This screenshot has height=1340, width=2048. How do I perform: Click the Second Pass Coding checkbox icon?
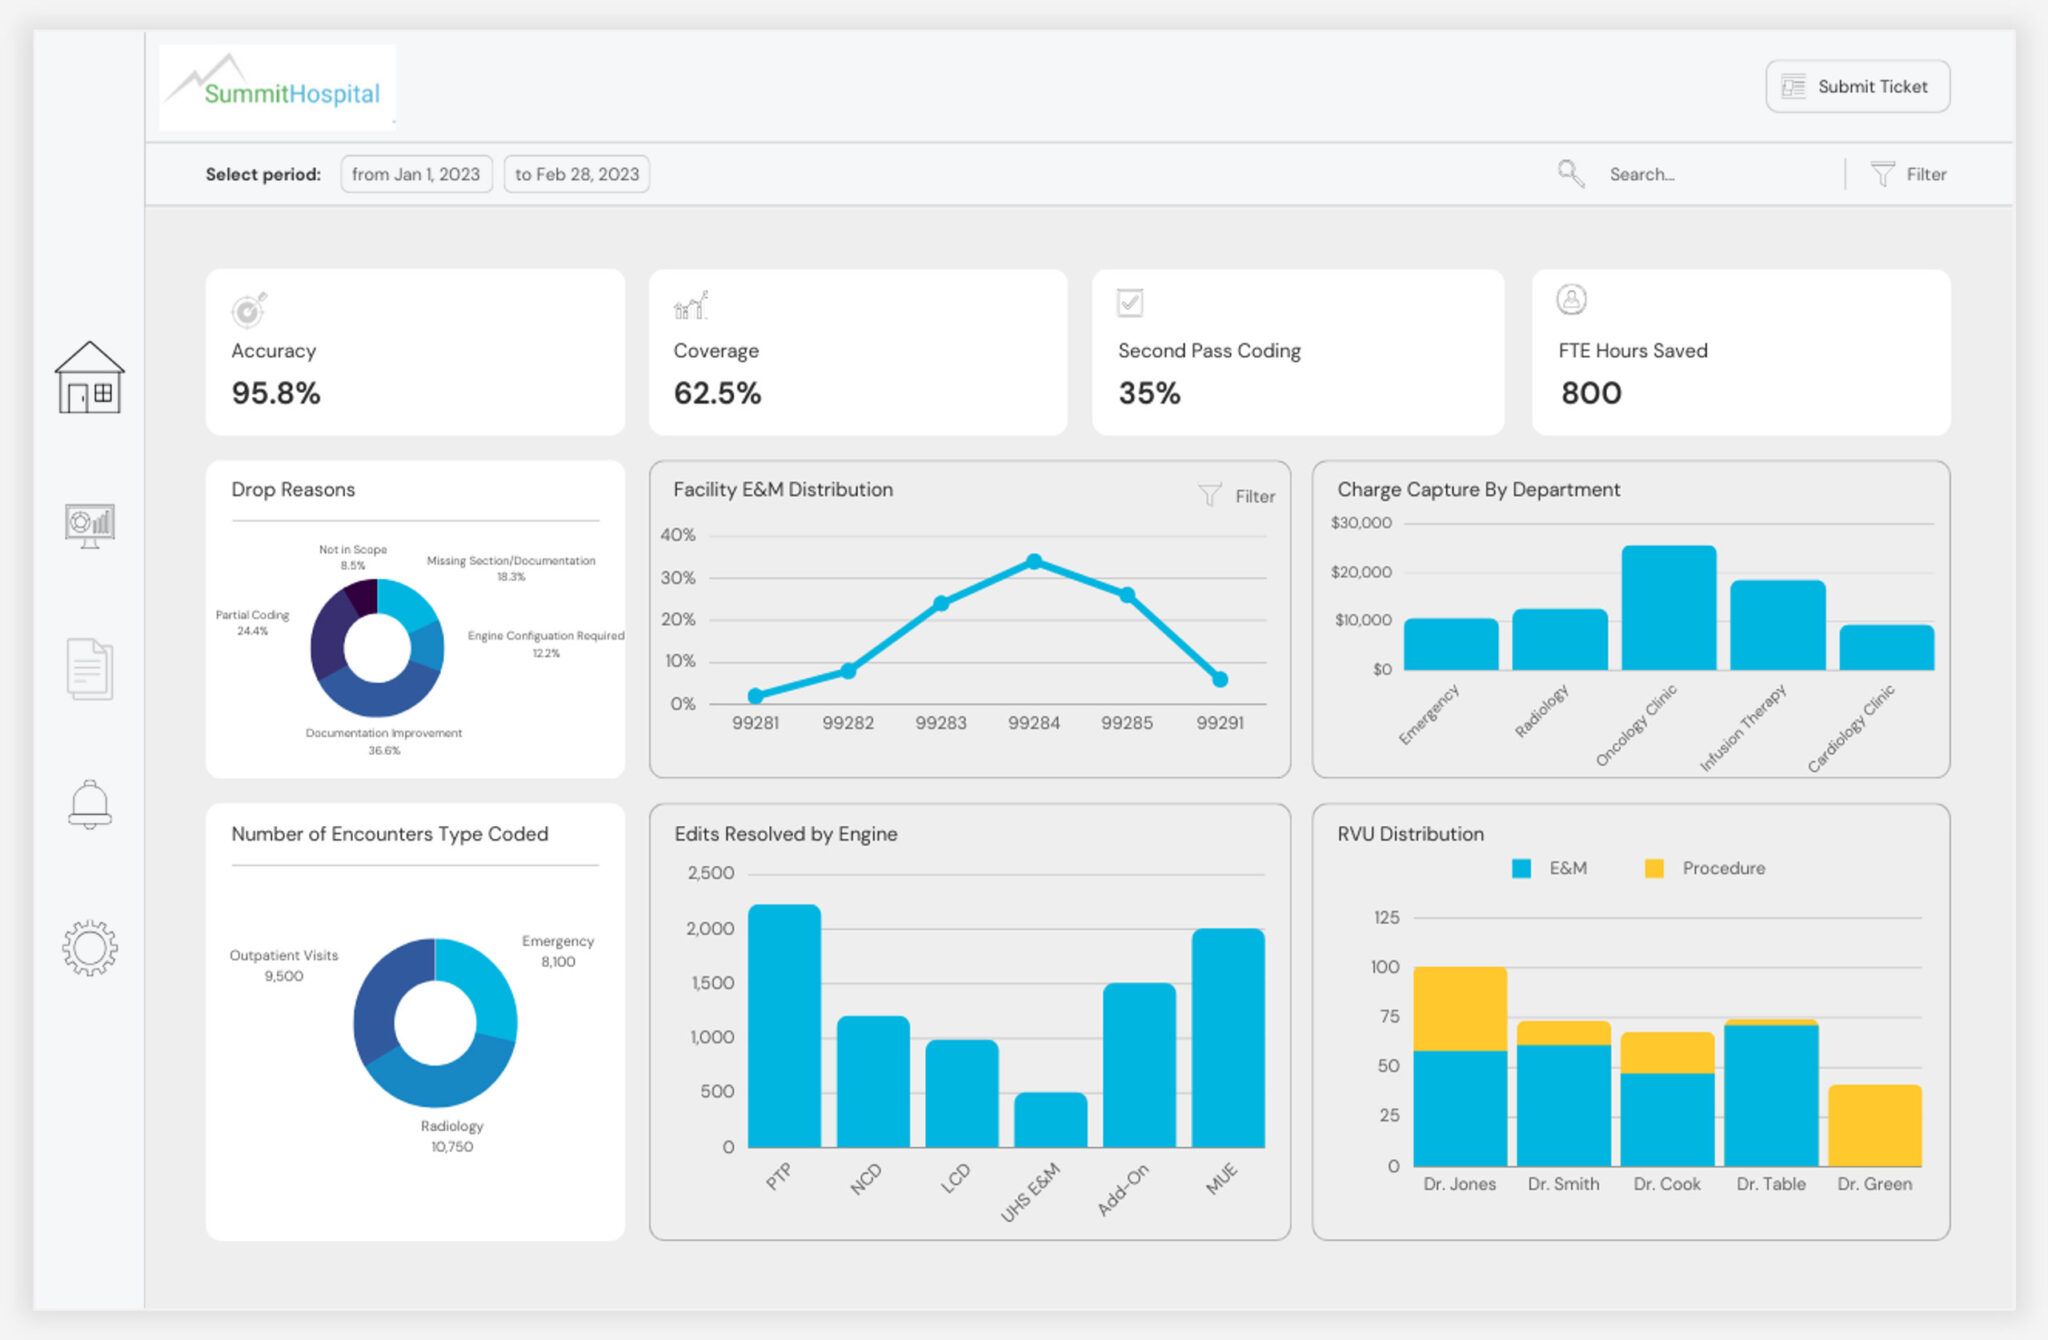(x=1130, y=302)
